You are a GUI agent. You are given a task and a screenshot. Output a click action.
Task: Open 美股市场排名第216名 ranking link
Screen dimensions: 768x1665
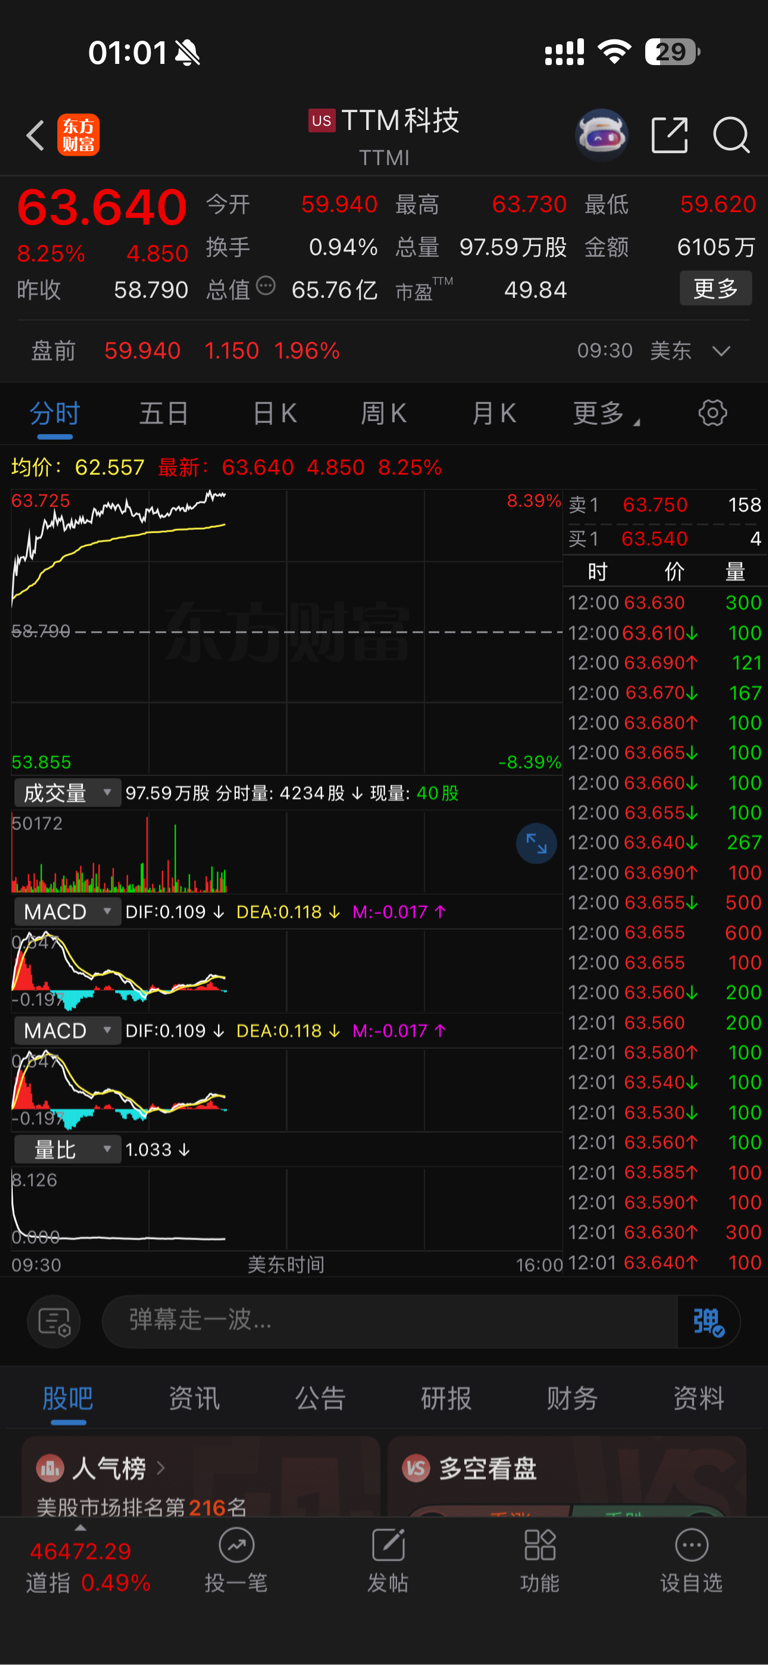pos(141,1507)
